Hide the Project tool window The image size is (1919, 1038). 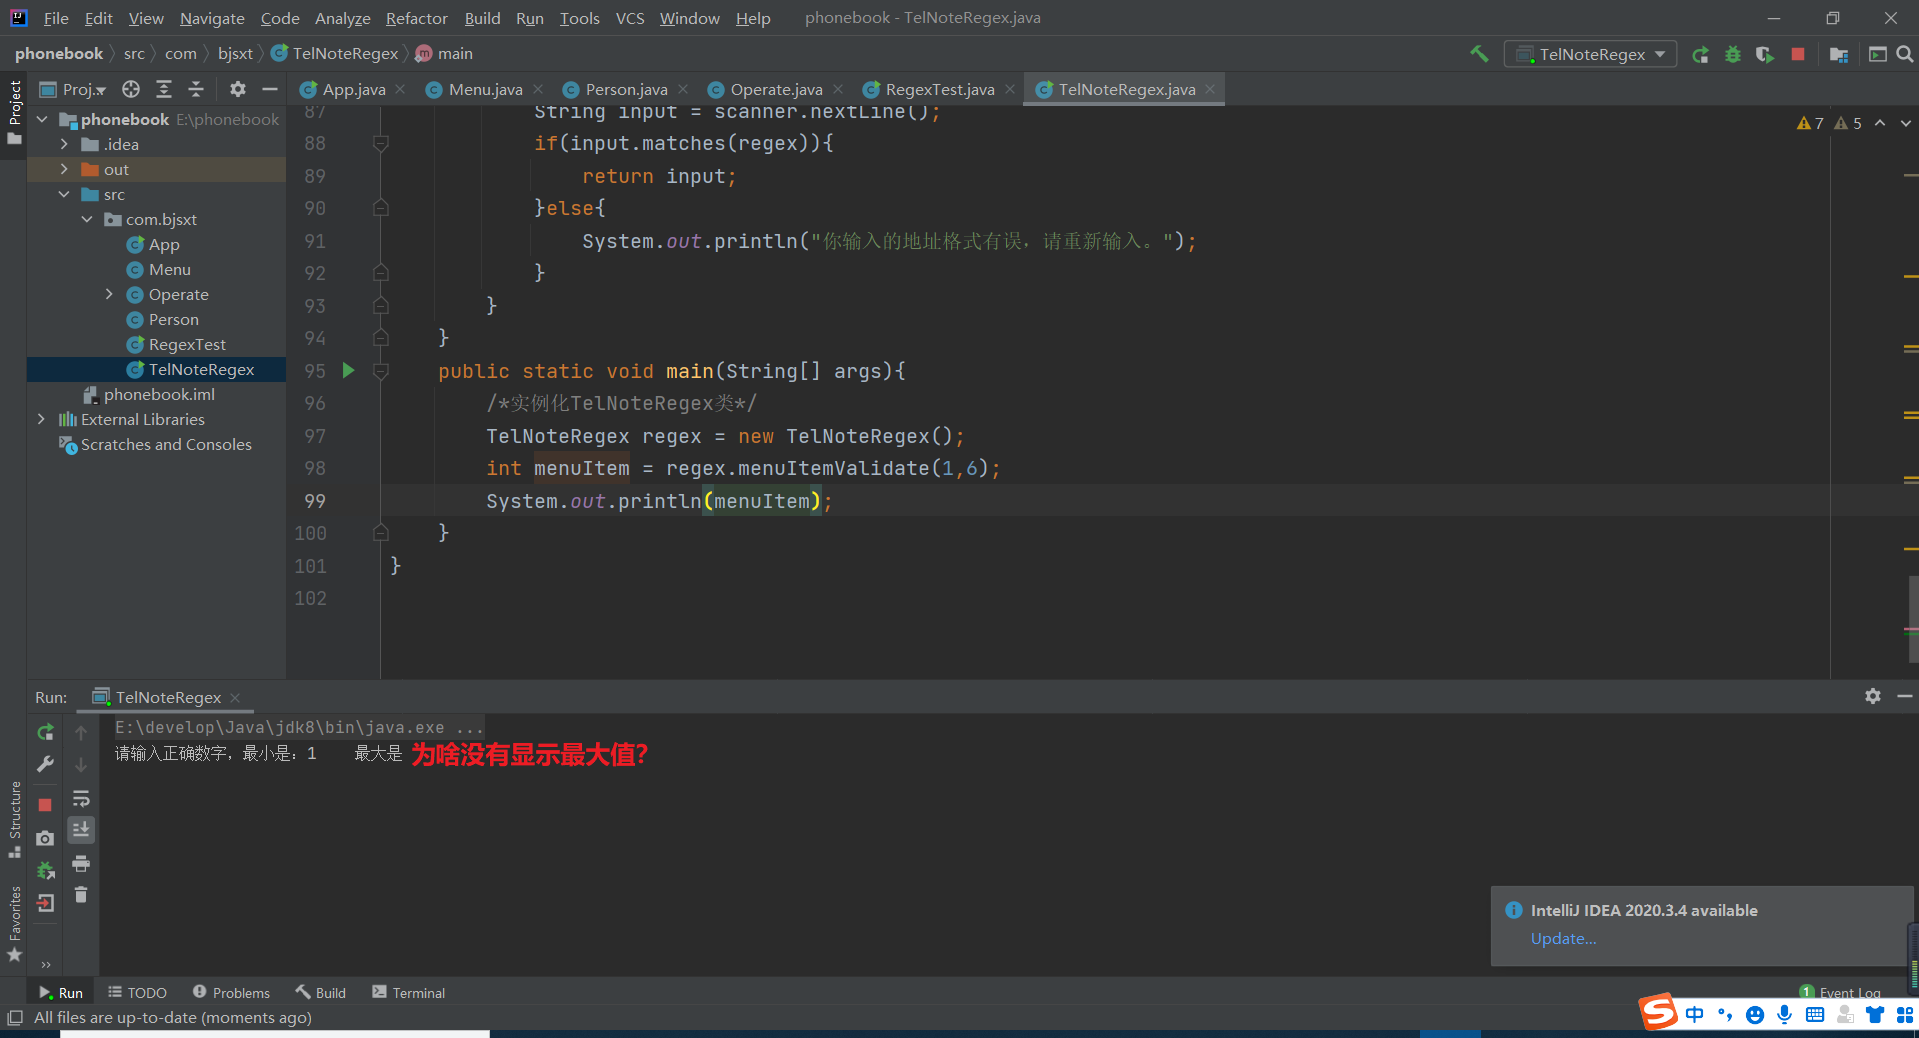pyautogui.click(x=269, y=89)
